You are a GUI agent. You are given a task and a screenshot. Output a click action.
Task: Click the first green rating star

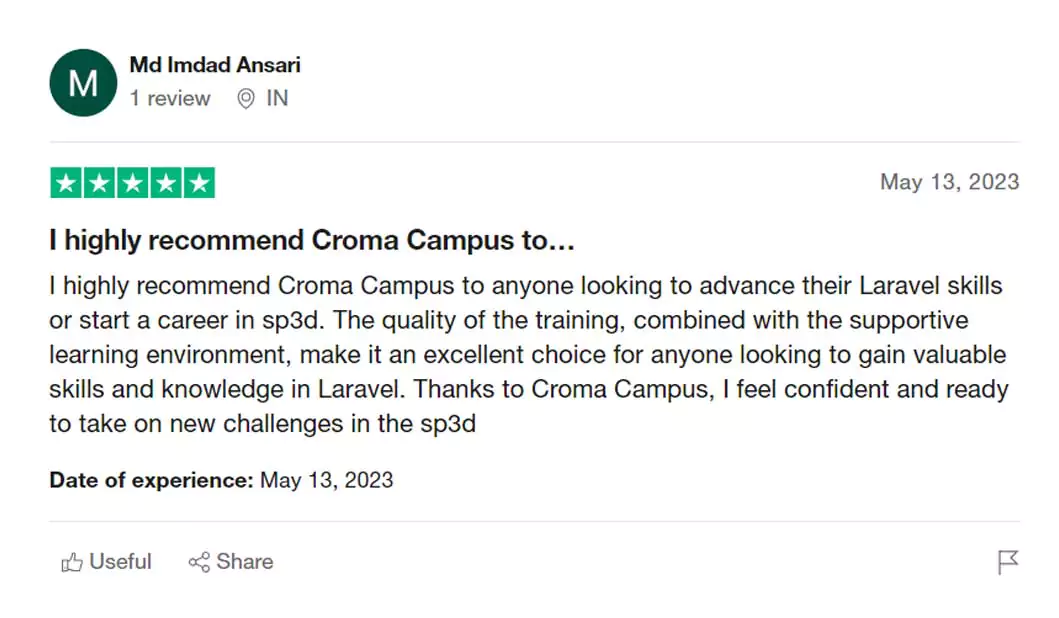click(66, 184)
